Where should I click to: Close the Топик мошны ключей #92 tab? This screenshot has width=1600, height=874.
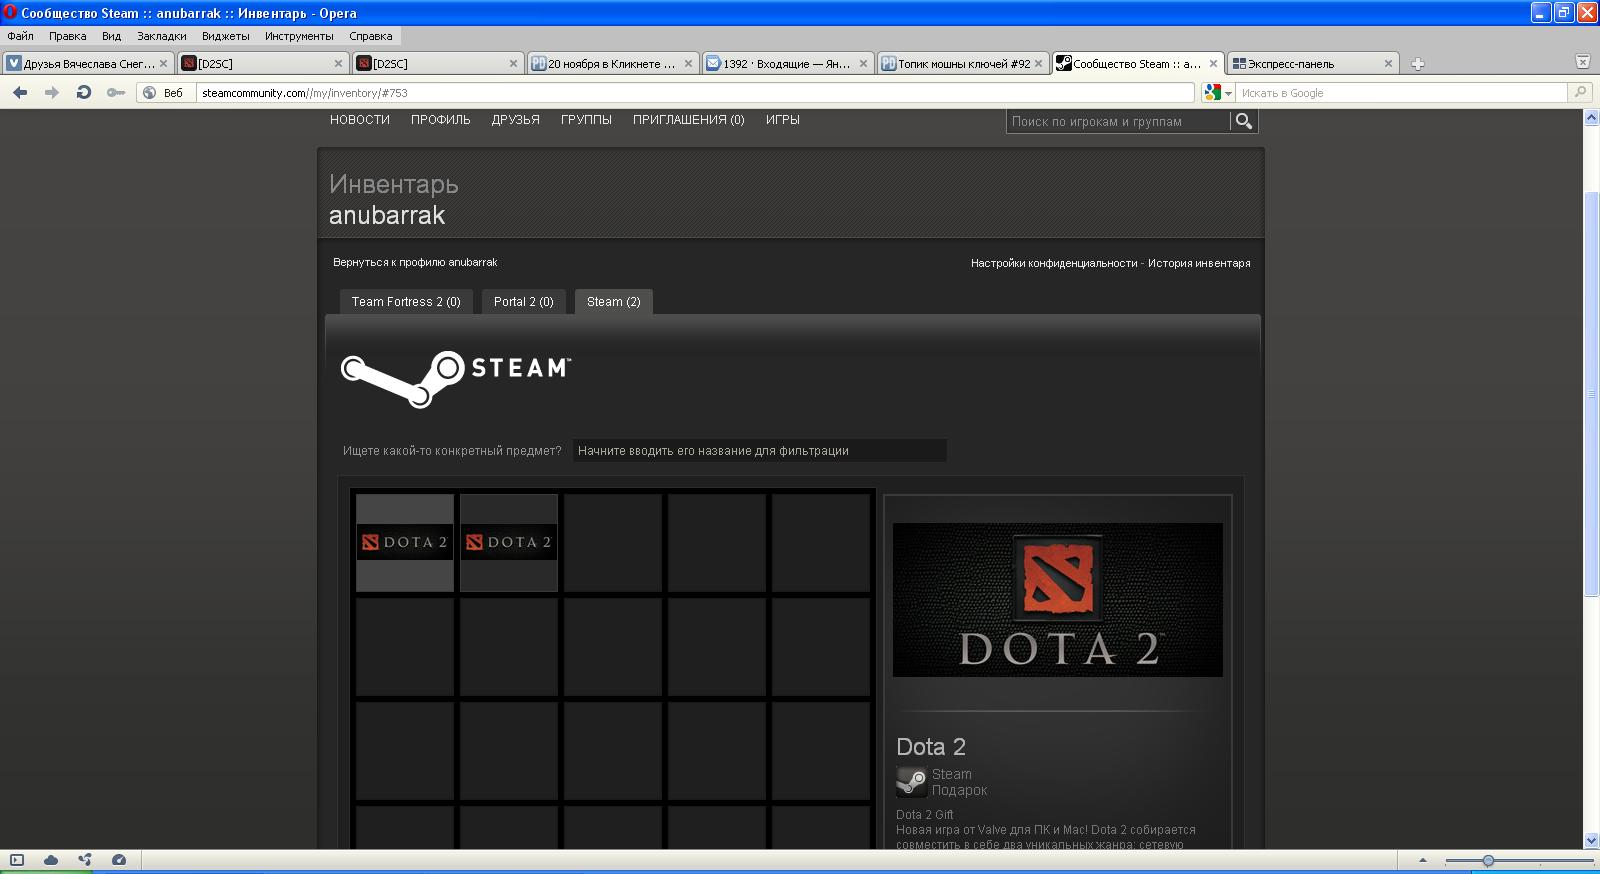point(1038,63)
